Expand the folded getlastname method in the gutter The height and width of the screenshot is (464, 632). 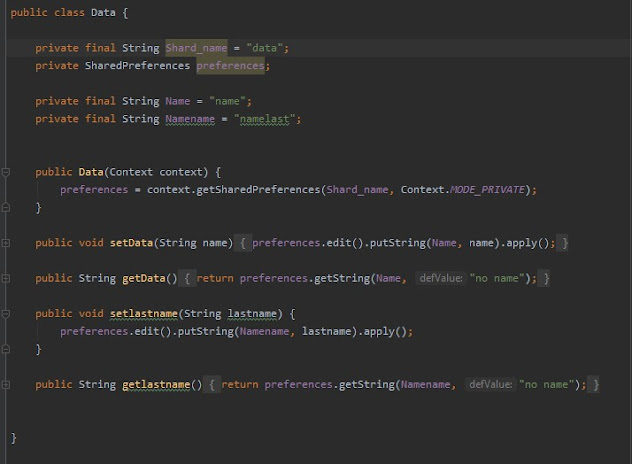point(6,385)
